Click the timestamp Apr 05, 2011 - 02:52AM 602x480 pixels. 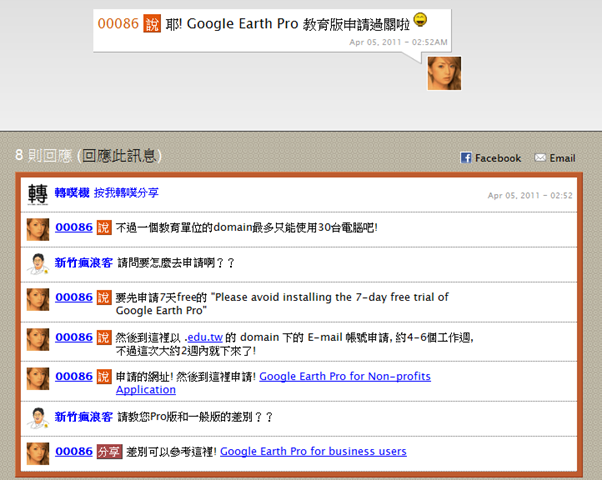pyautogui.click(x=398, y=42)
